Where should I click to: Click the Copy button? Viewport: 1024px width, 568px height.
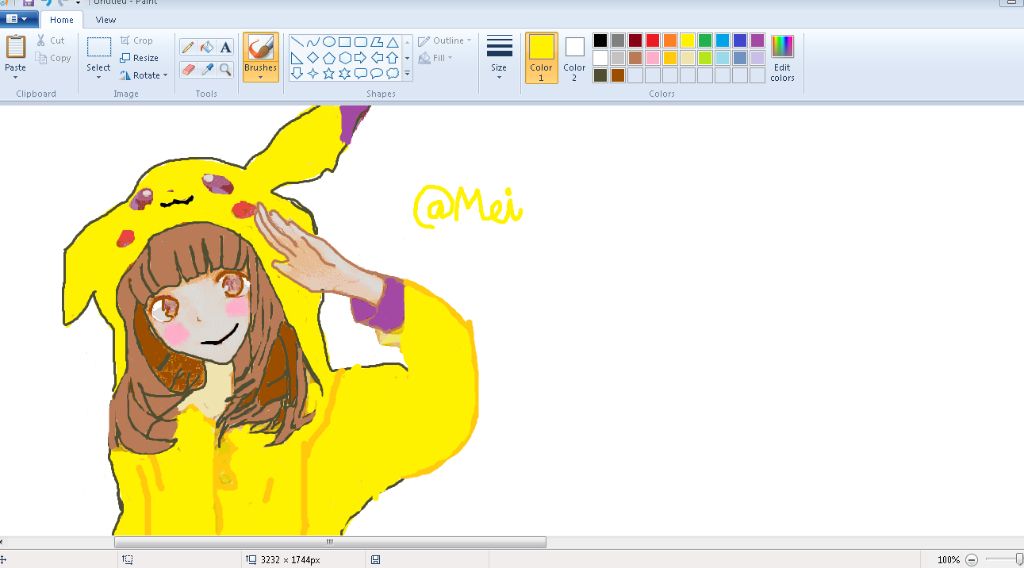(54, 58)
